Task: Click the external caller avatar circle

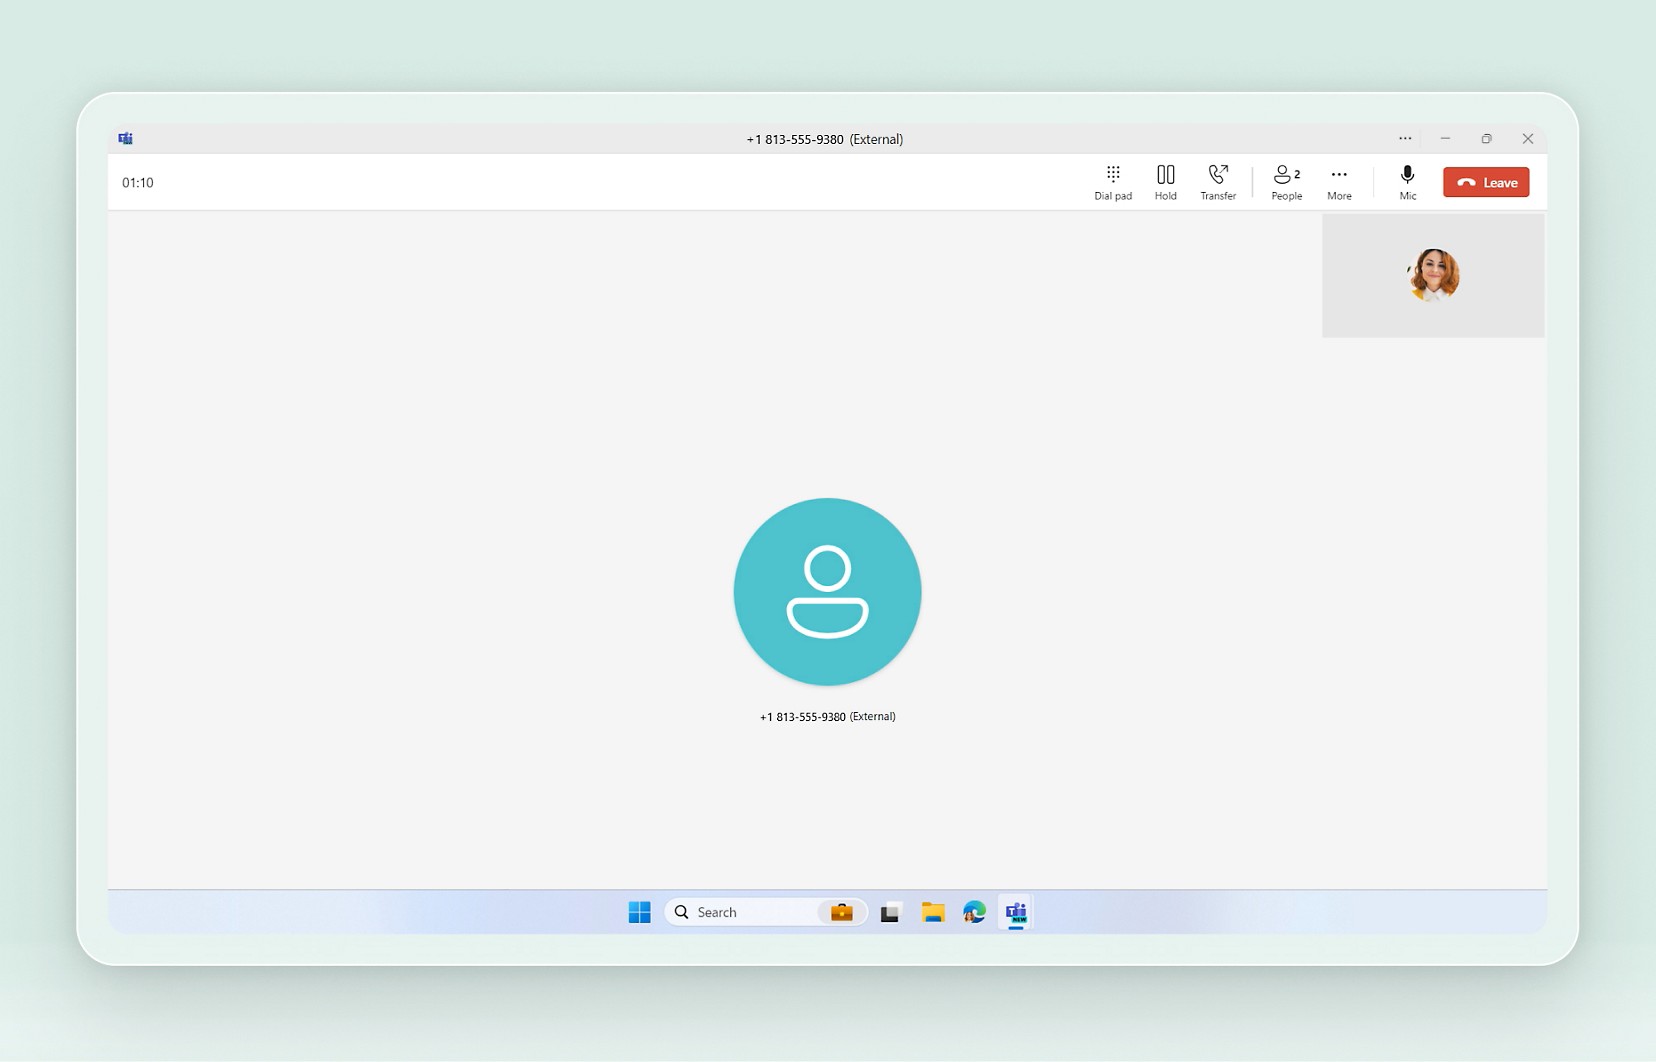Action: pyautogui.click(x=827, y=592)
